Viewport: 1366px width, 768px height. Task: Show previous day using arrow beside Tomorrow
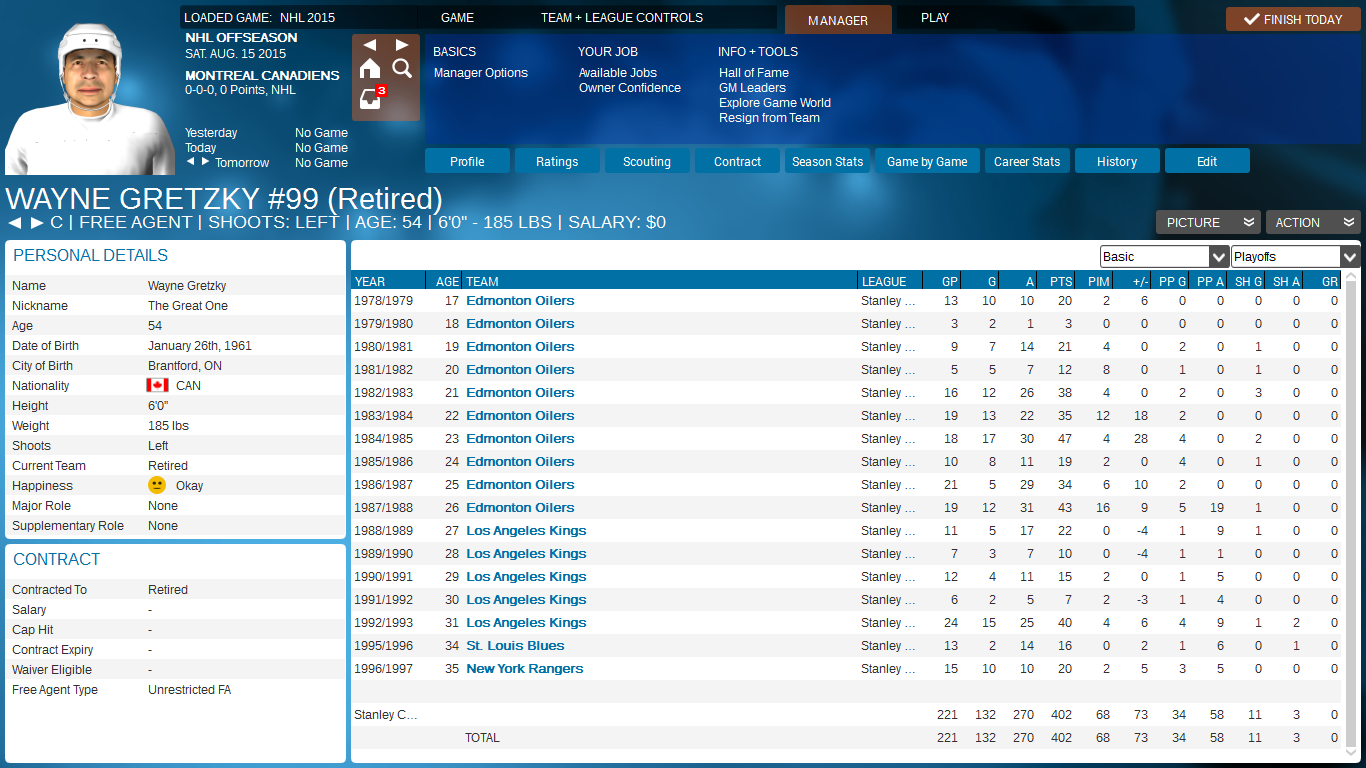click(191, 162)
